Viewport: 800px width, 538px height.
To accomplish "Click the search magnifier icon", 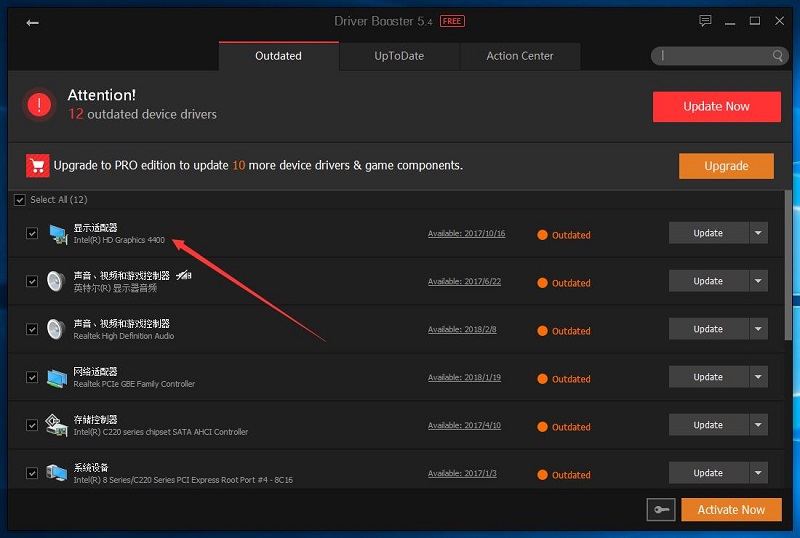I will tap(778, 56).
